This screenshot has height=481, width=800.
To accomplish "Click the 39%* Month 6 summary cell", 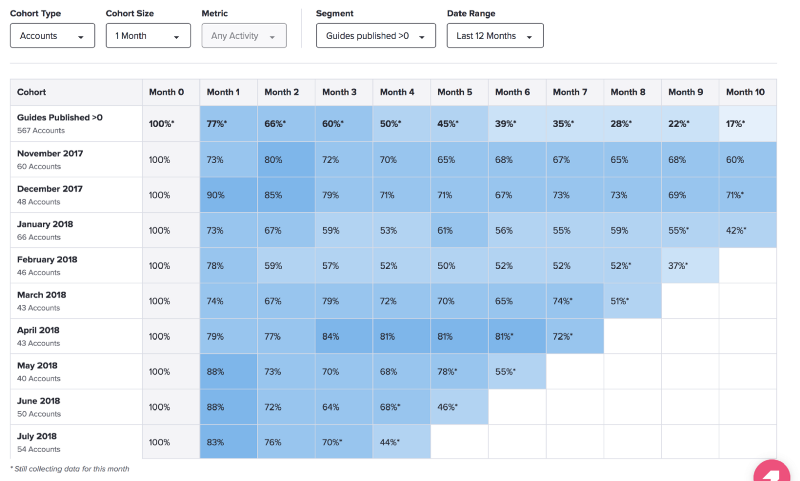I will (517, 123).
